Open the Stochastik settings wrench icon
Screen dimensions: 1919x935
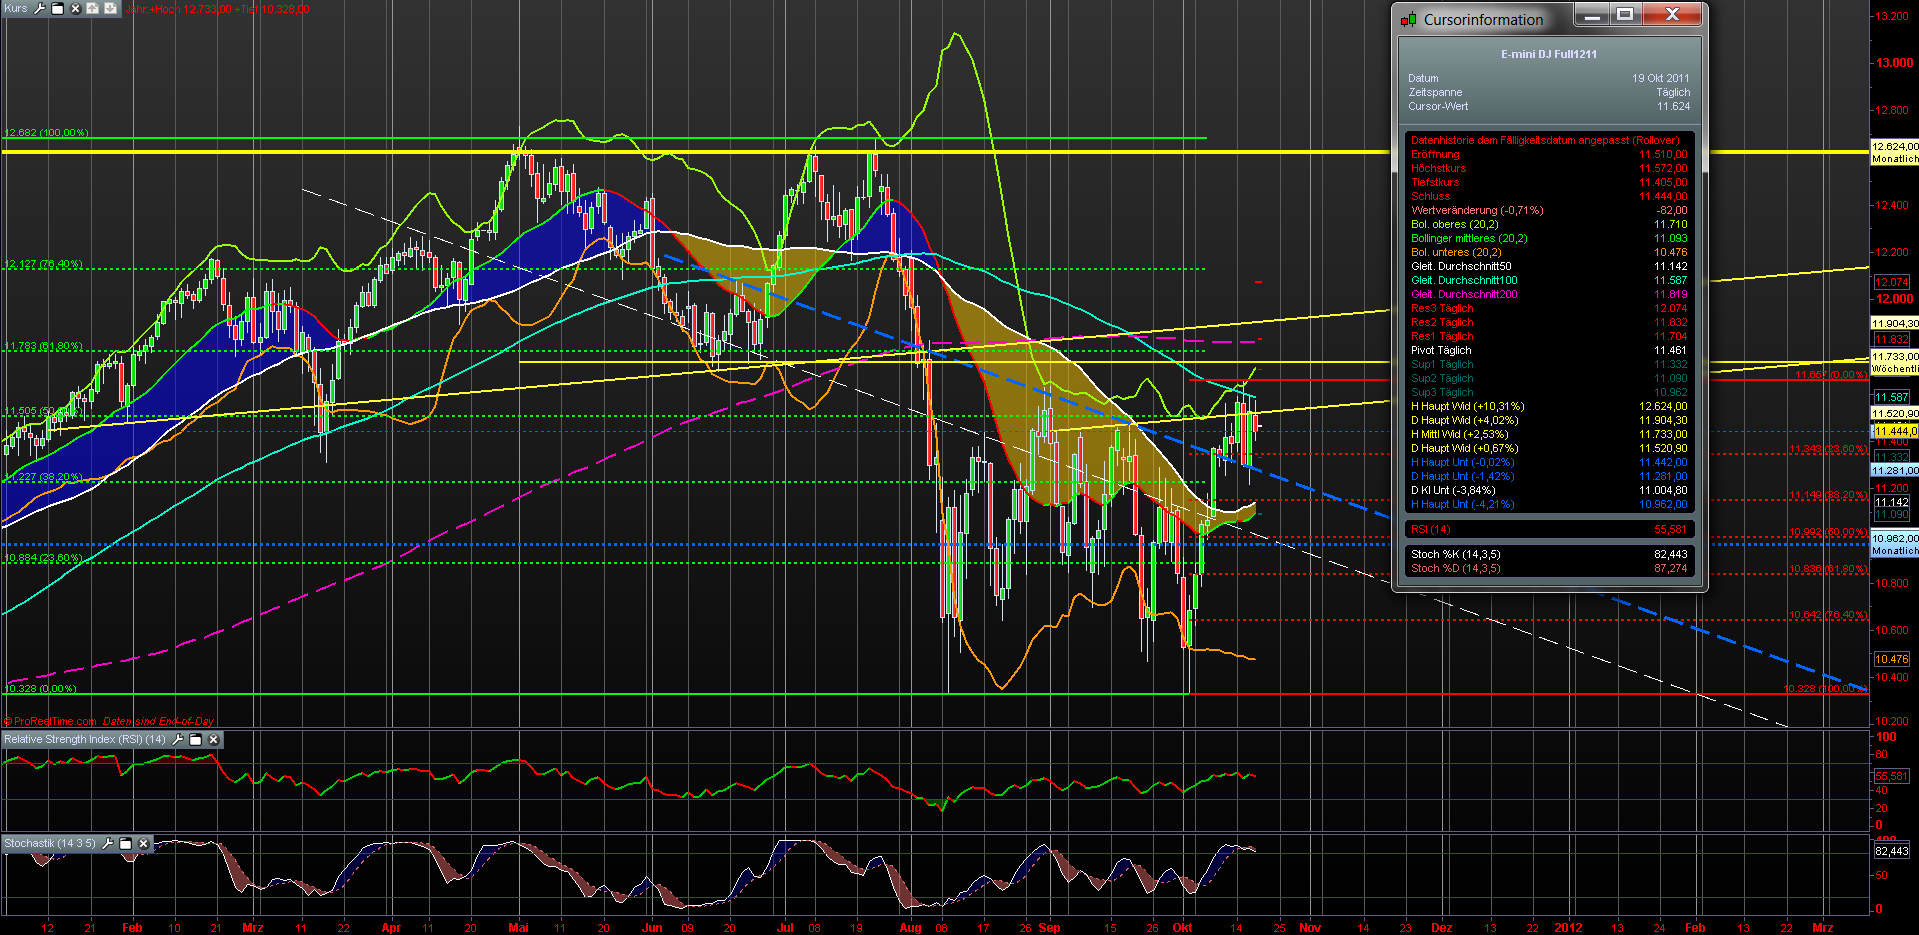107,844
